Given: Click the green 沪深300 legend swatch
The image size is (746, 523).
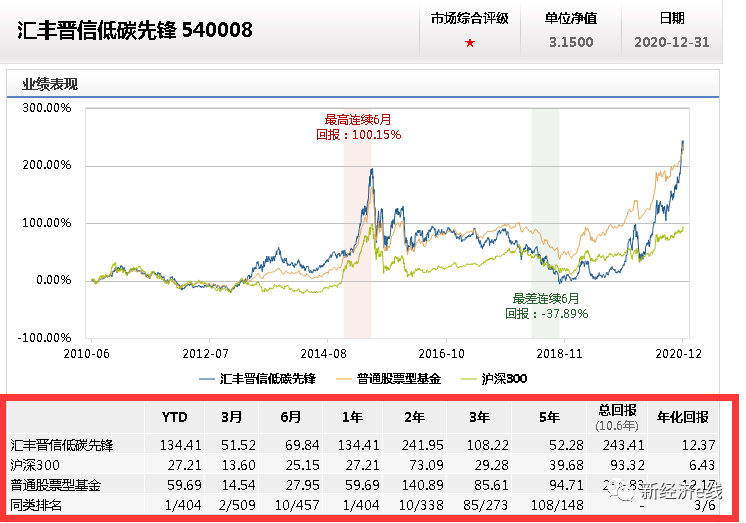Looking at the screenshot, I should click(x=469, y=379).
